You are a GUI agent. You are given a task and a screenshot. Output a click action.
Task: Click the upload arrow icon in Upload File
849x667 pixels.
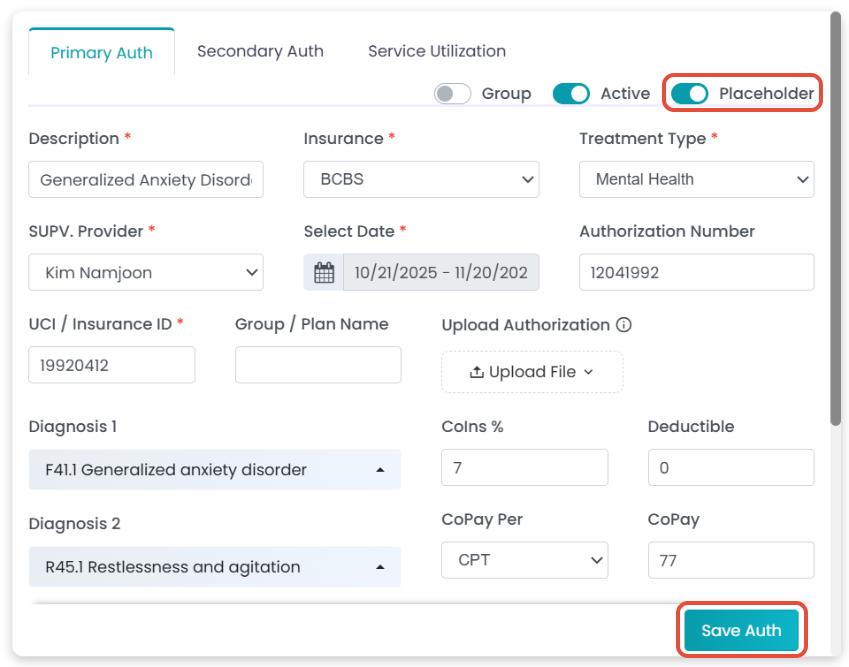coord(477,372)
